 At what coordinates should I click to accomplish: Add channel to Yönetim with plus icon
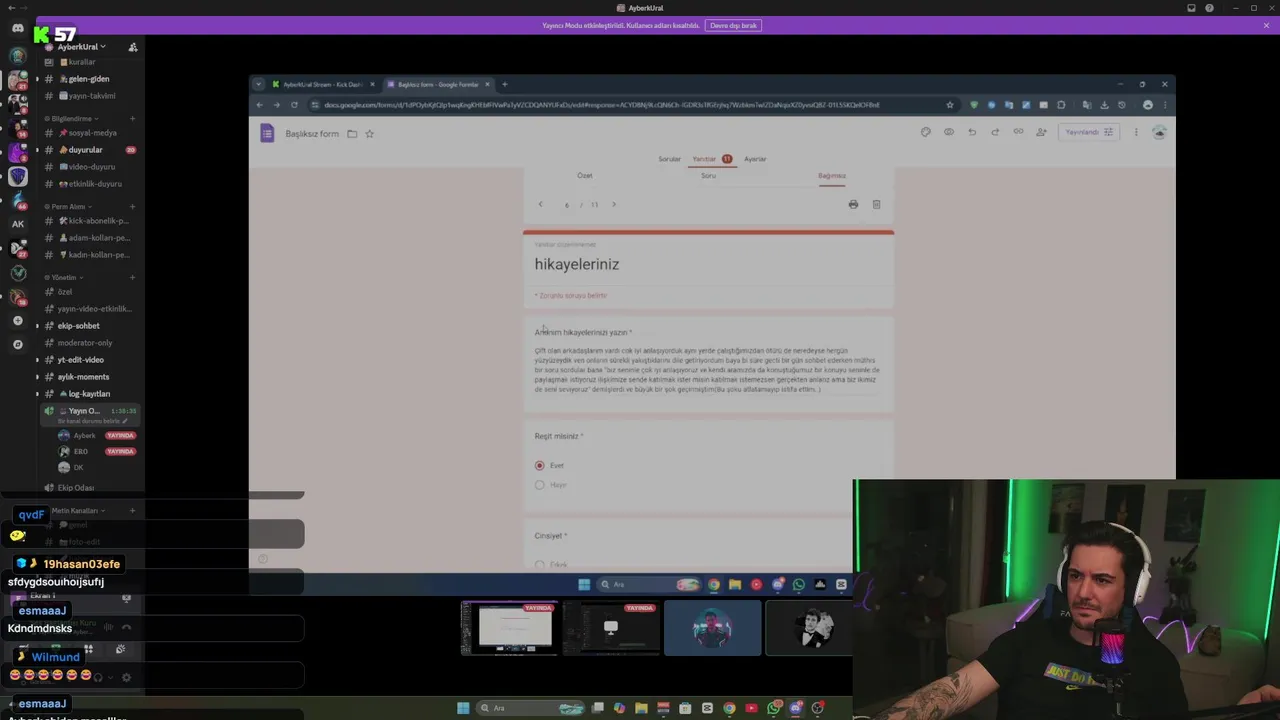click(x=132, y=277)
